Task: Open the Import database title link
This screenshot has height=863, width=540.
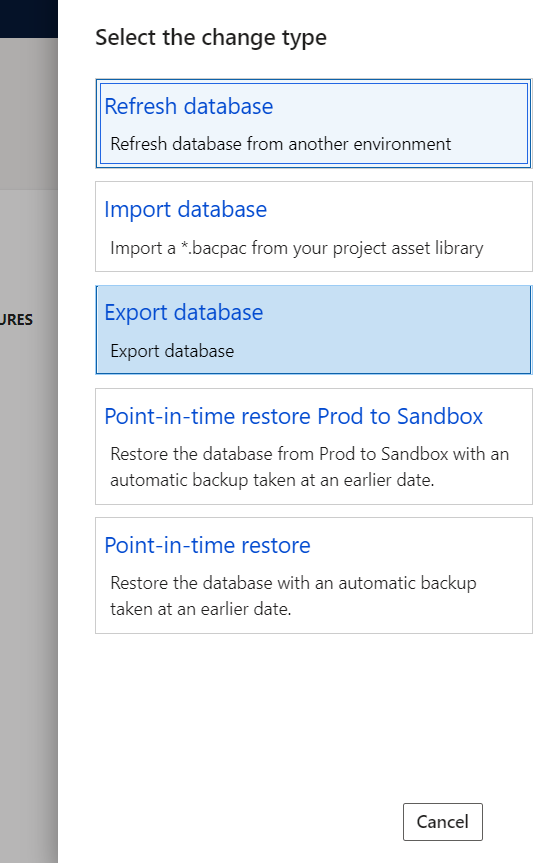Action: tap(186, 210)
